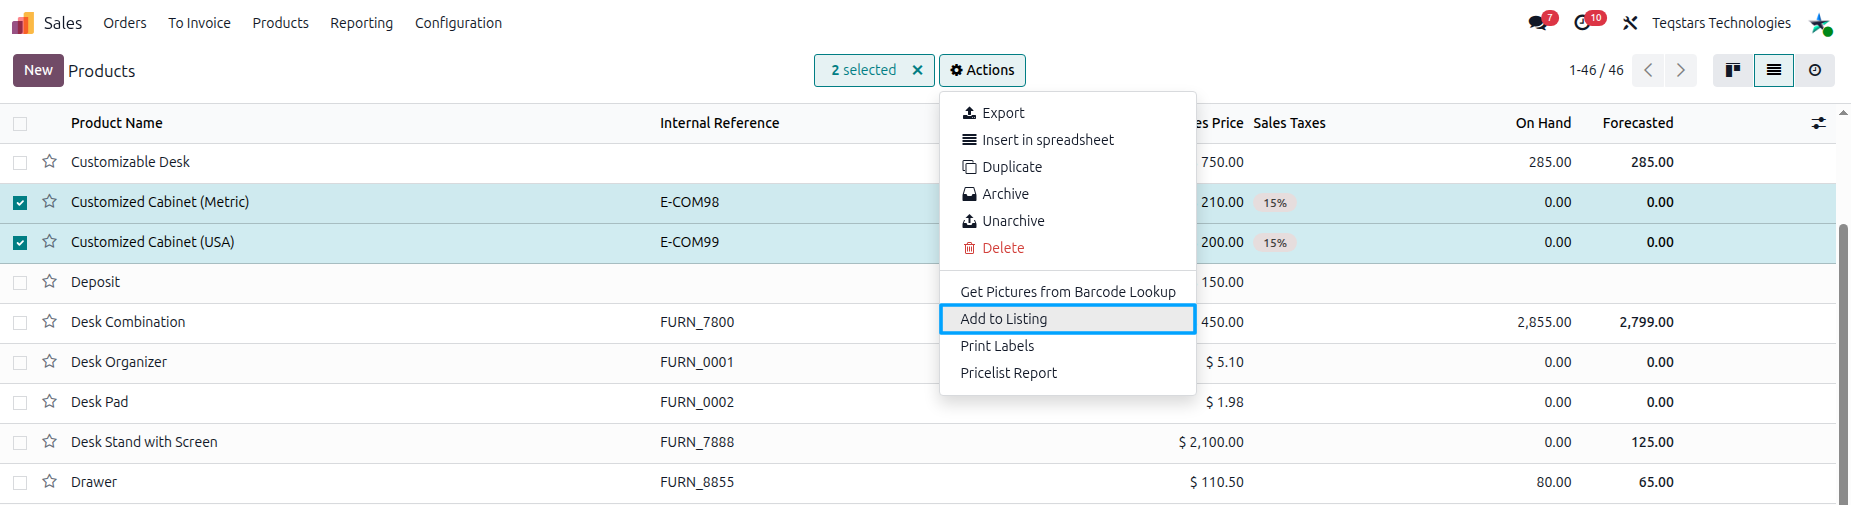Choose Print Labels action
1851x505 pixels.
[x=1068, y=346]
